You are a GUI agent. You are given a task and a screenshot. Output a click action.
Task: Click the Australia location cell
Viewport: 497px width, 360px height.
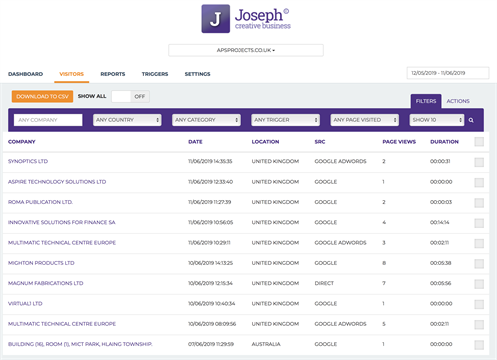click(x=266, y=344)
